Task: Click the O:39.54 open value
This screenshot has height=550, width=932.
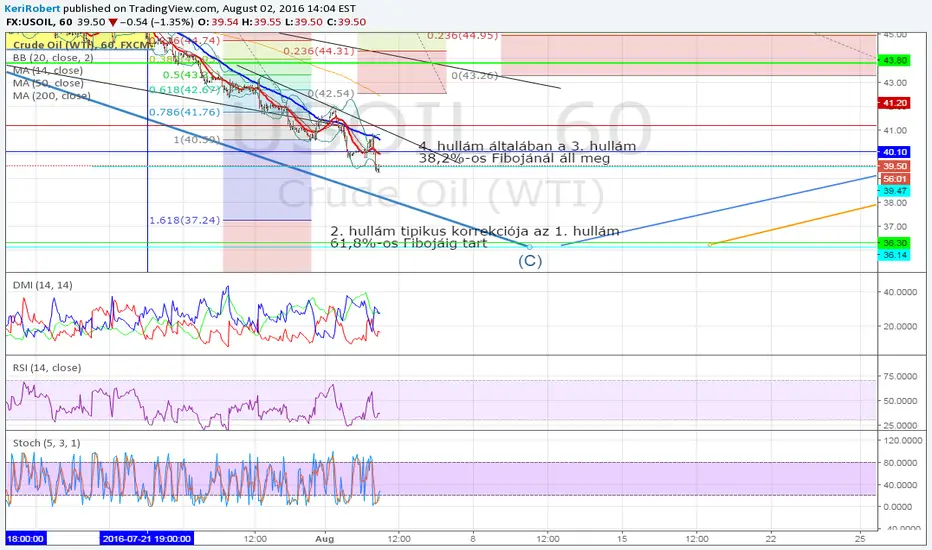Action: 218,22
